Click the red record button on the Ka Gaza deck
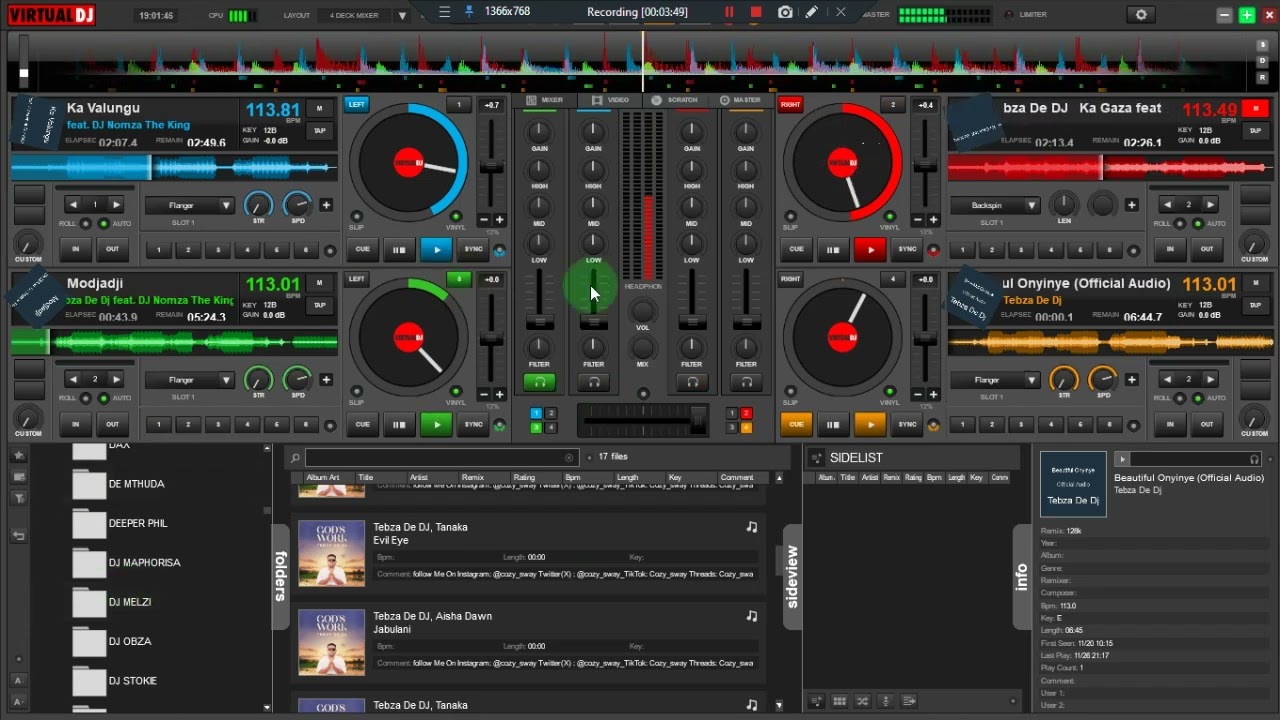This screenshot has height=720, width=1280. pos(1255,109)
